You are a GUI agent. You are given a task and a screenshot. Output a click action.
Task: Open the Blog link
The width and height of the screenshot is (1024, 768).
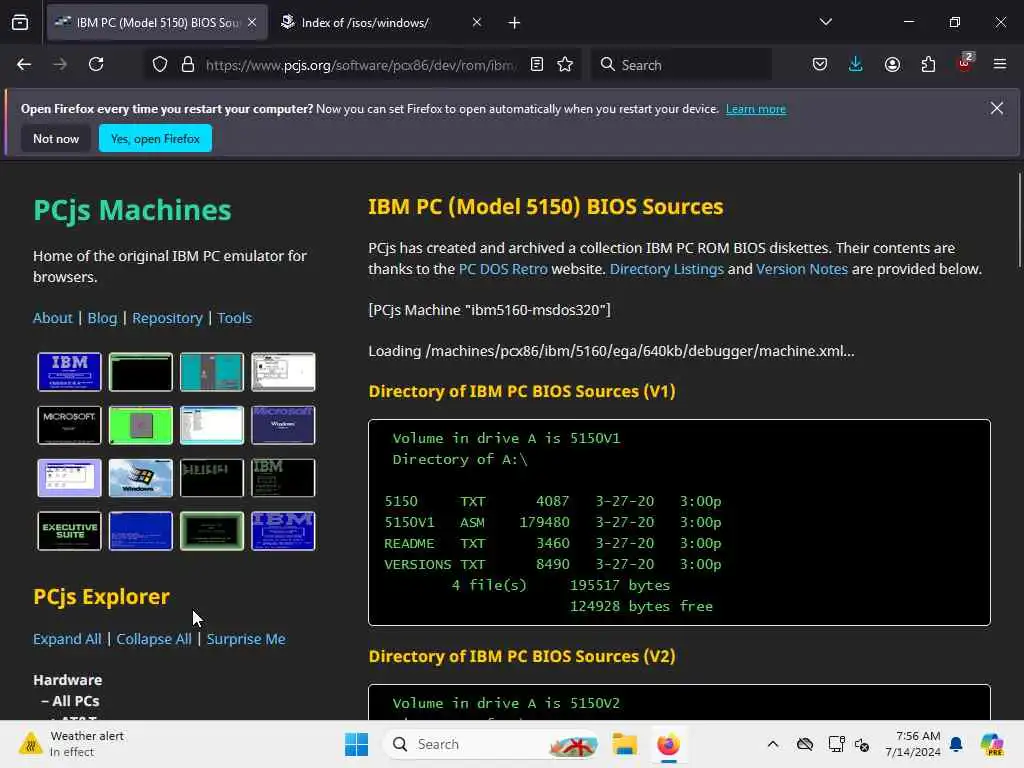pyautogui.click(x=103, y=318)
